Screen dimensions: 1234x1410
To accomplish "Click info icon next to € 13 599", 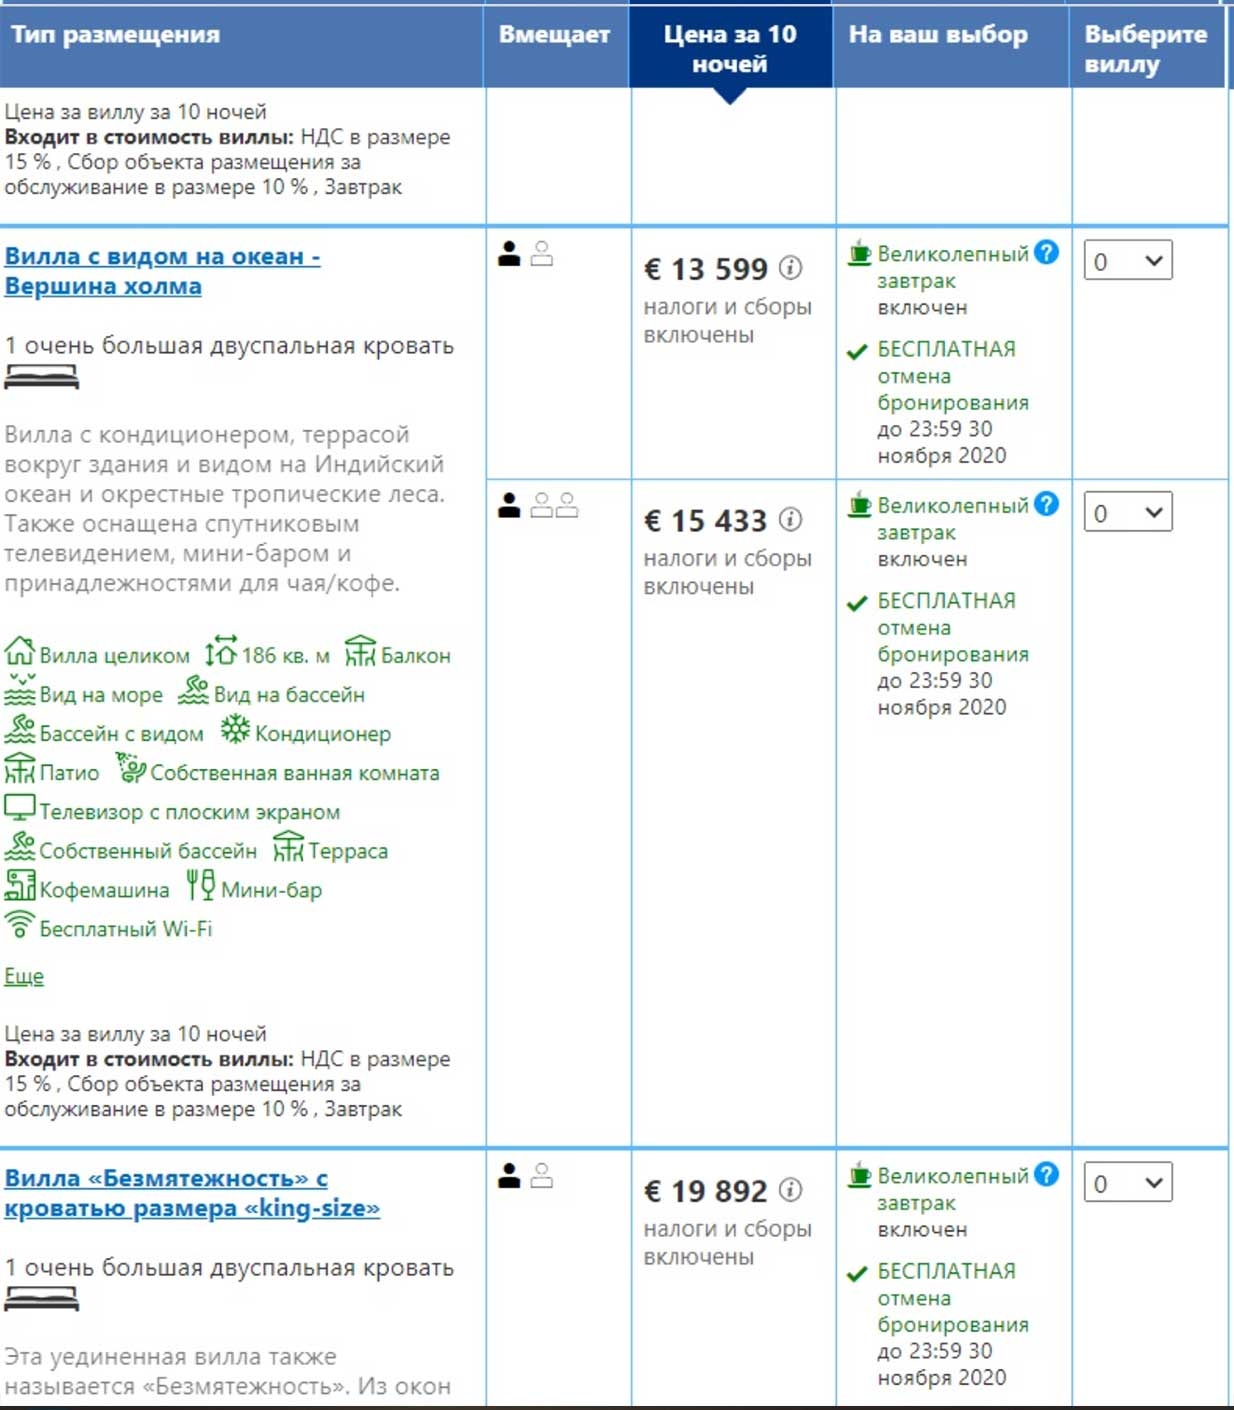I will click(791, 268).
